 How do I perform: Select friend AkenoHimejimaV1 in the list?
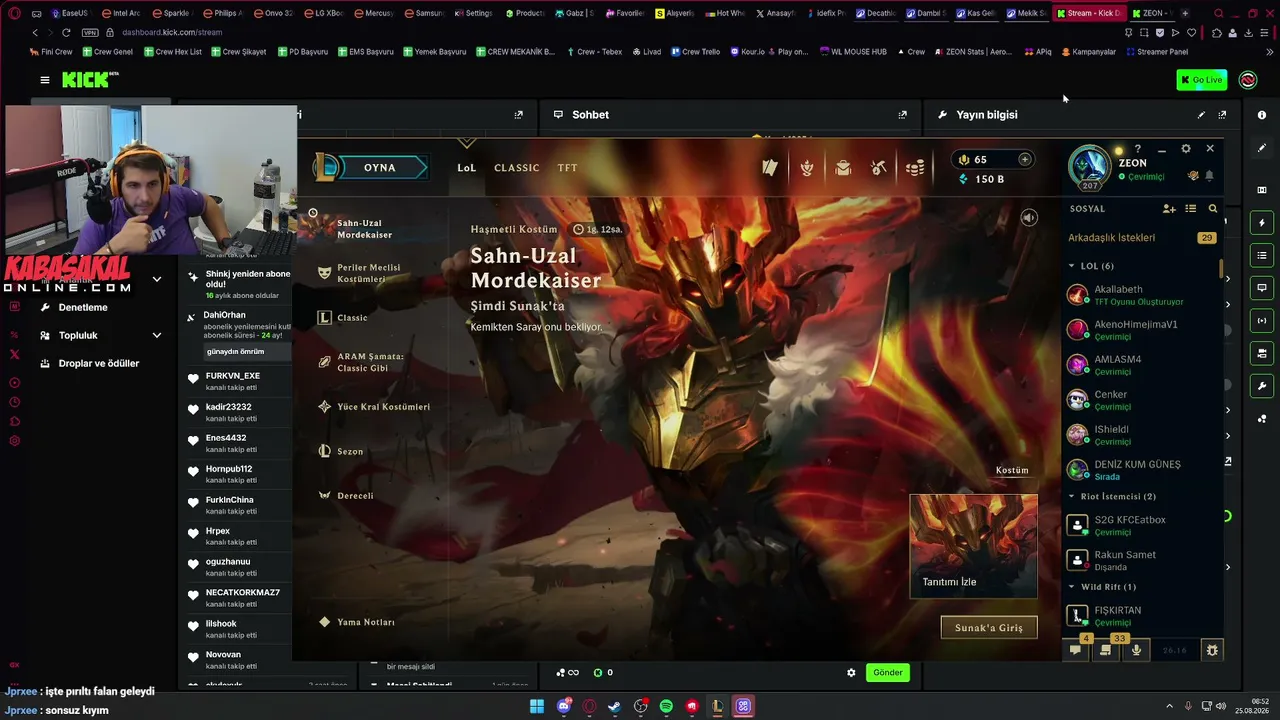(x=1141, y=330)
